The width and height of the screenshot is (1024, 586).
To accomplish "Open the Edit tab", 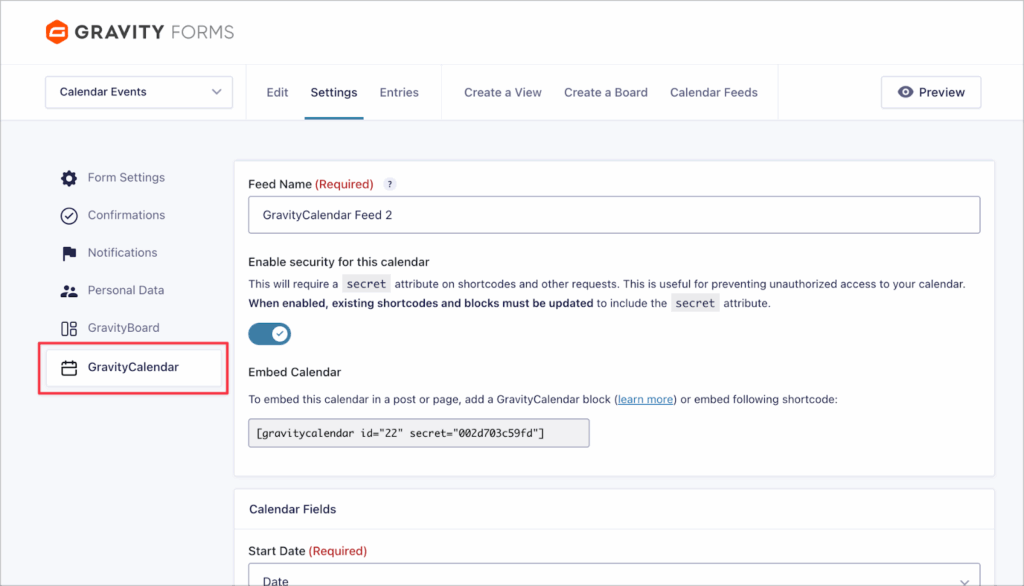I will tap(277, 92).
